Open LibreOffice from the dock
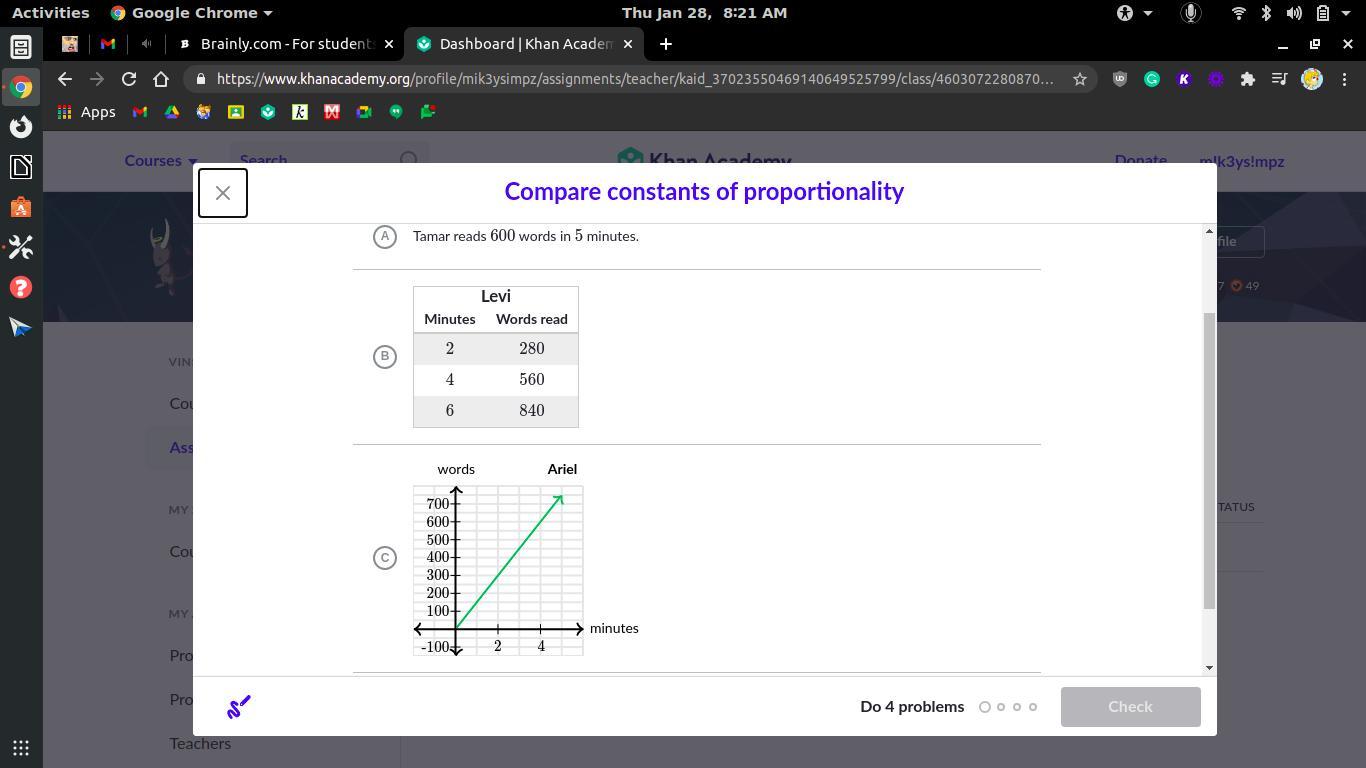This screenshot has width=1366, height=768. point(21,167)
